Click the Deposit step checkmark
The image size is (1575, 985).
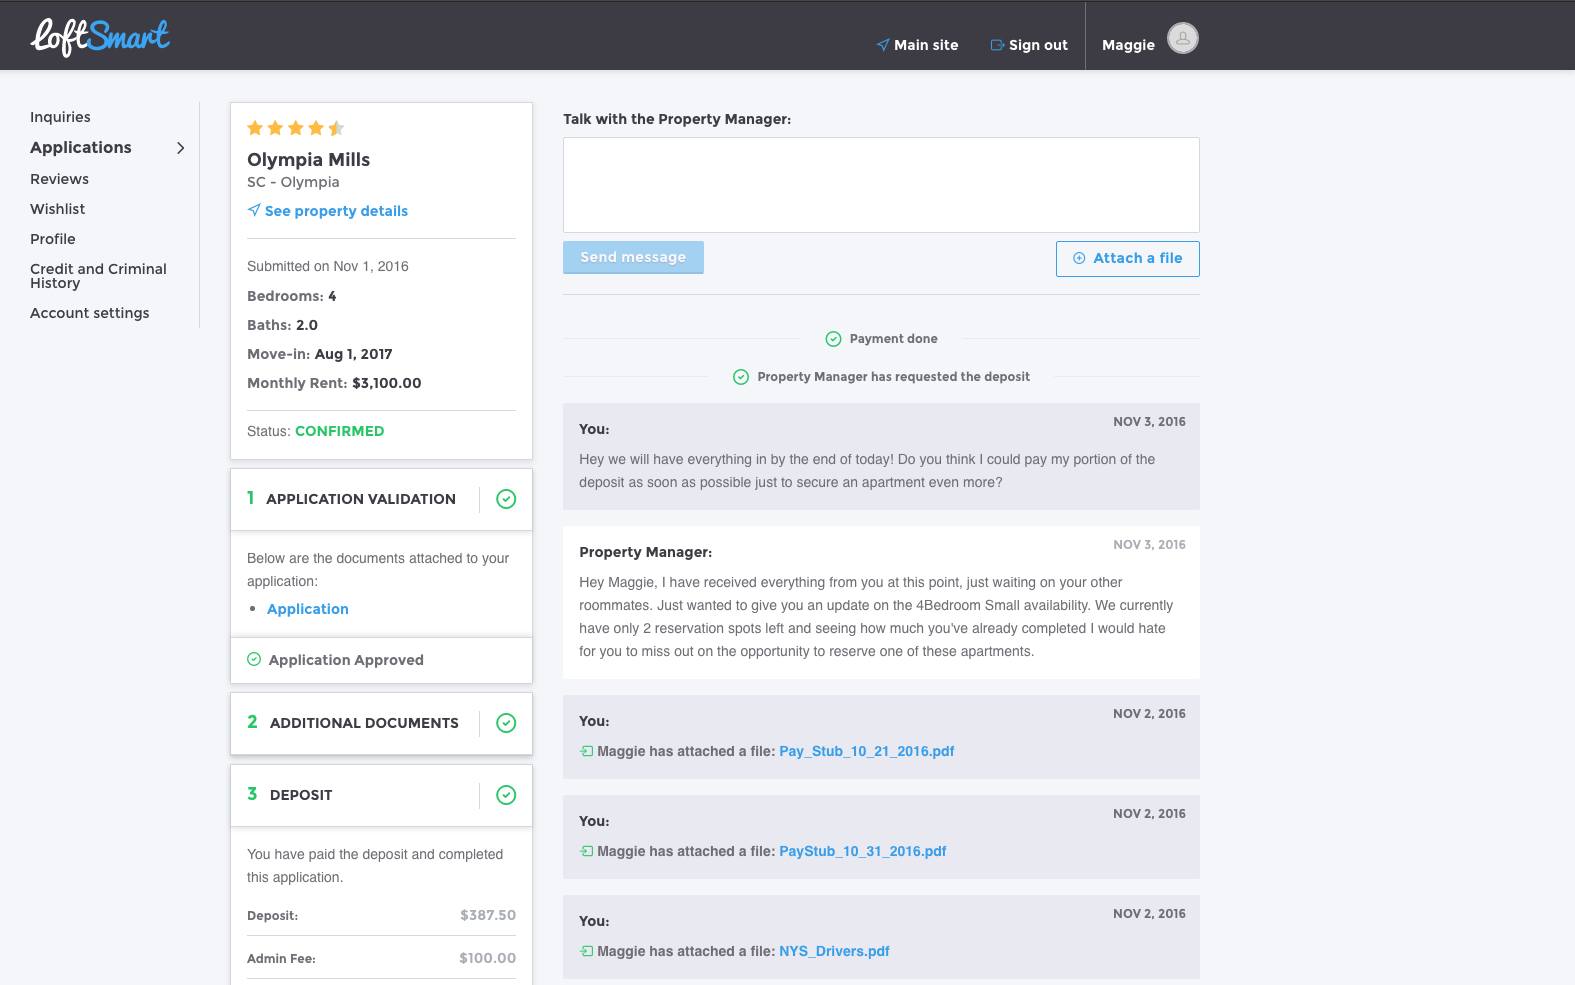pyautogui.click(x=506, y=795)
